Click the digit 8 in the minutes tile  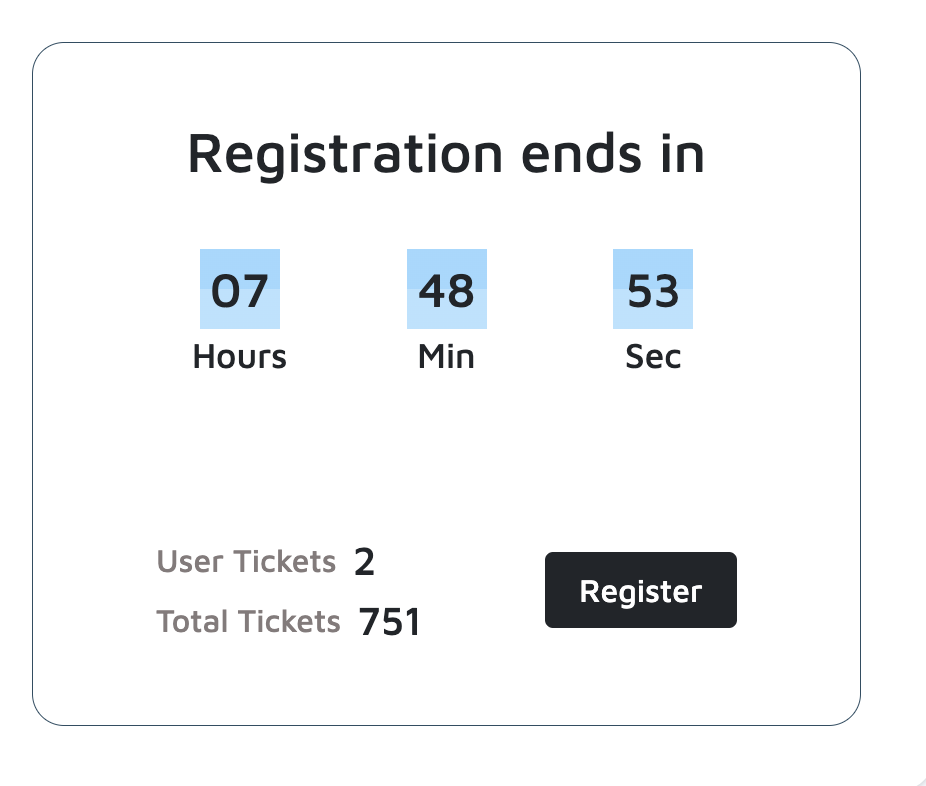tap(461, 291)
